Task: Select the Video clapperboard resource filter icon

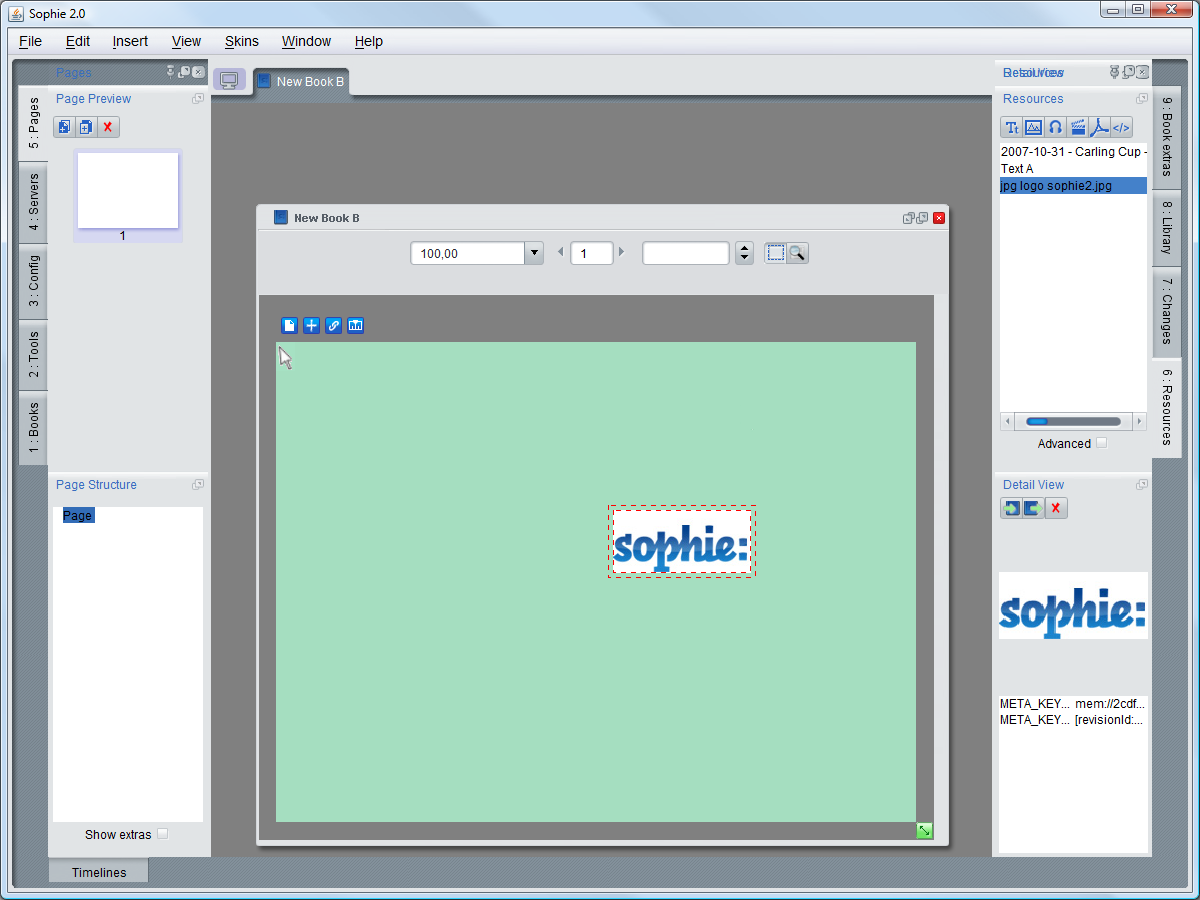Action: pos(1078,127)
